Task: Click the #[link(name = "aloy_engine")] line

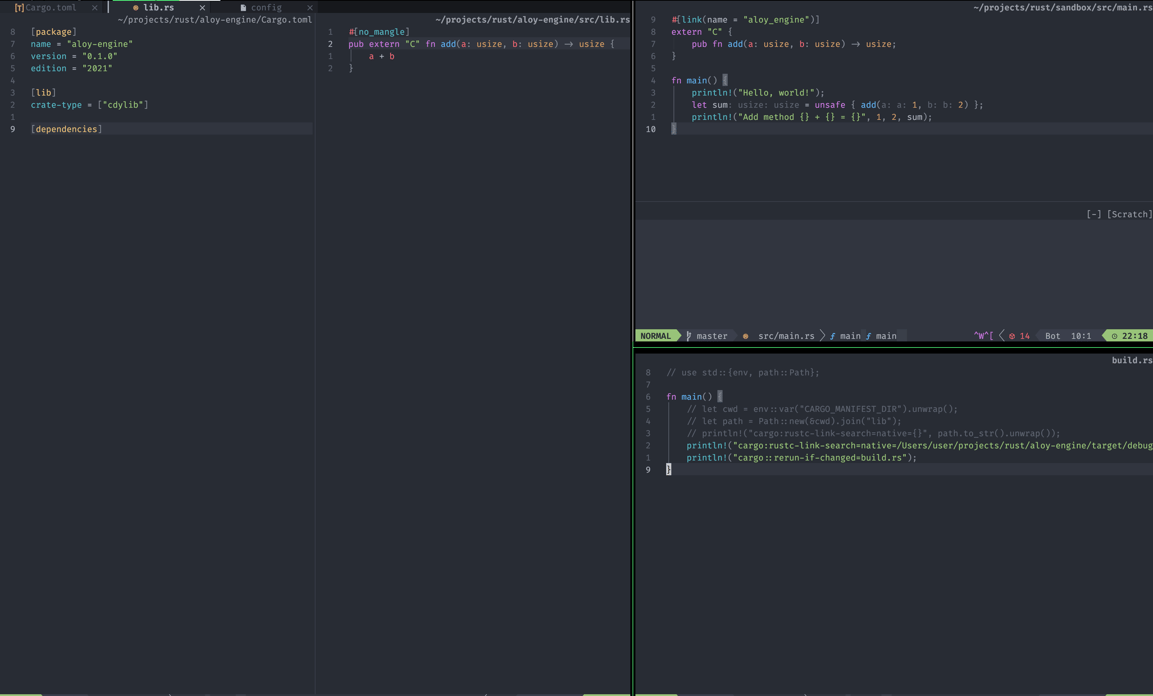Action: tap(745, 20)
